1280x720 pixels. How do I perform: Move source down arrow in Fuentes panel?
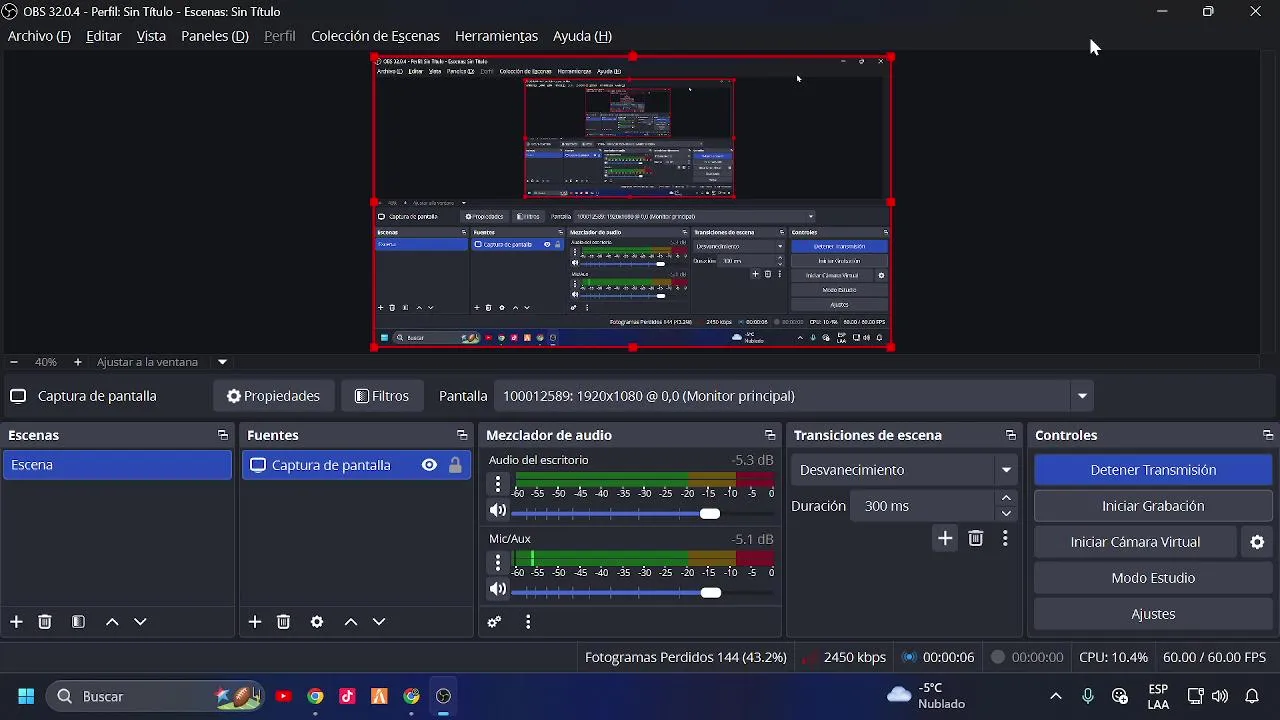(x=379, y=622)
